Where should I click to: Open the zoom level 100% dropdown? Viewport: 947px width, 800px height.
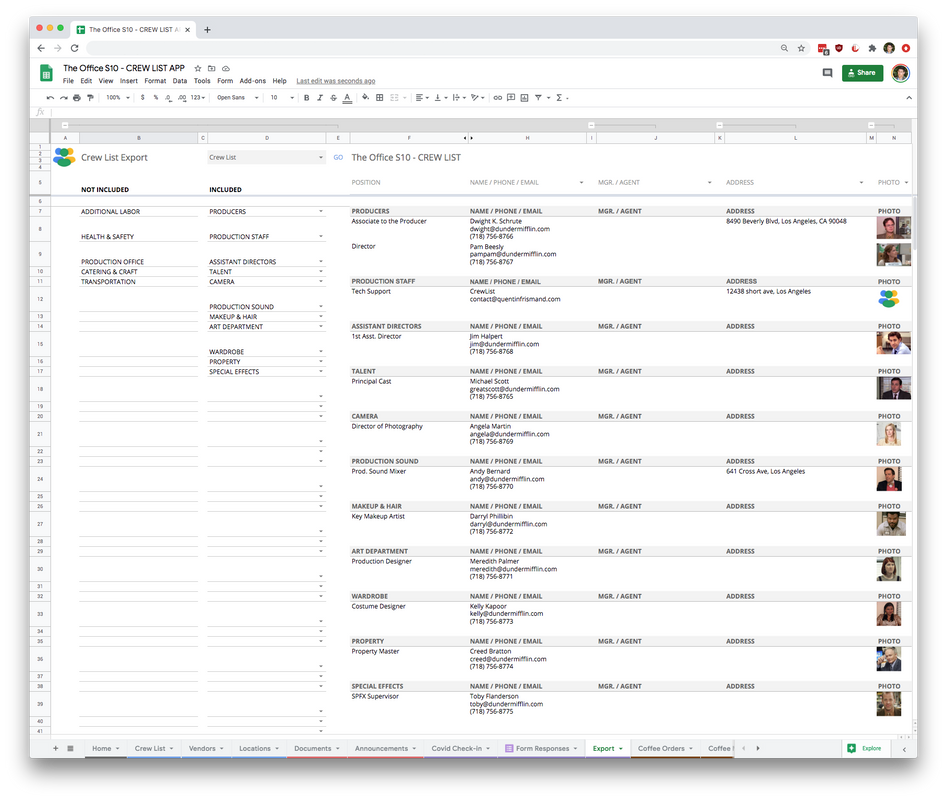118,98
